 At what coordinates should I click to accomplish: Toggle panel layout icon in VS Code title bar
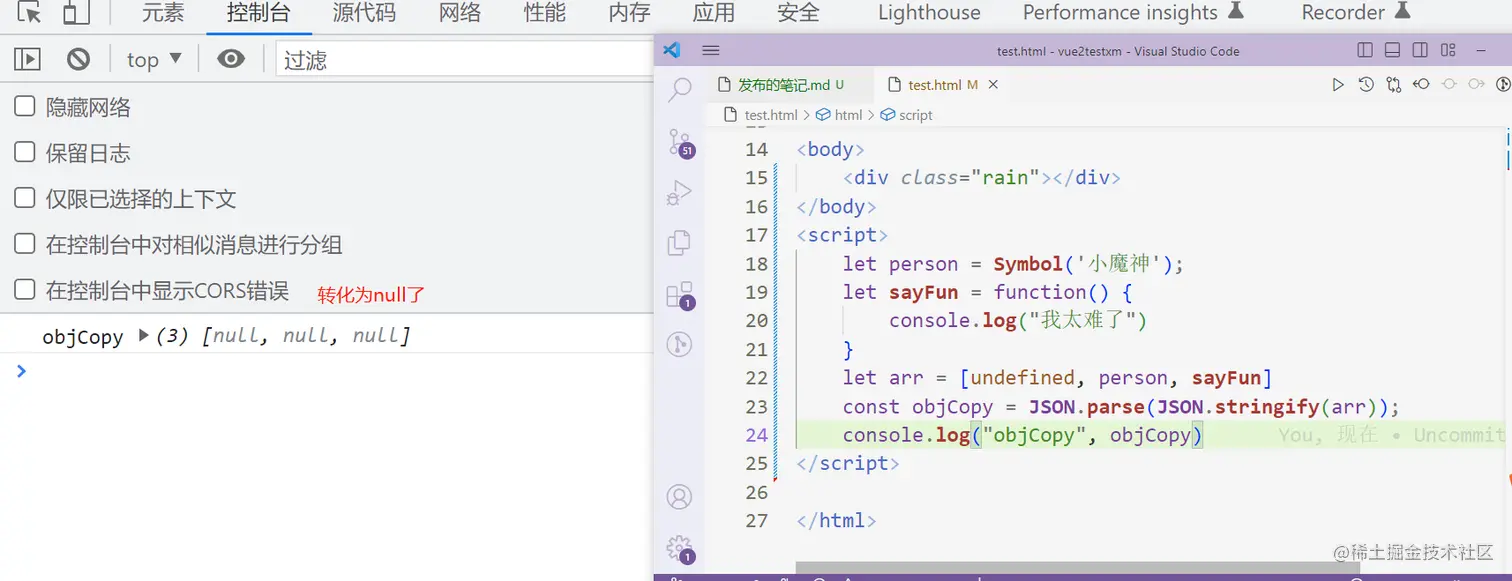click(x=1392, y=50)
